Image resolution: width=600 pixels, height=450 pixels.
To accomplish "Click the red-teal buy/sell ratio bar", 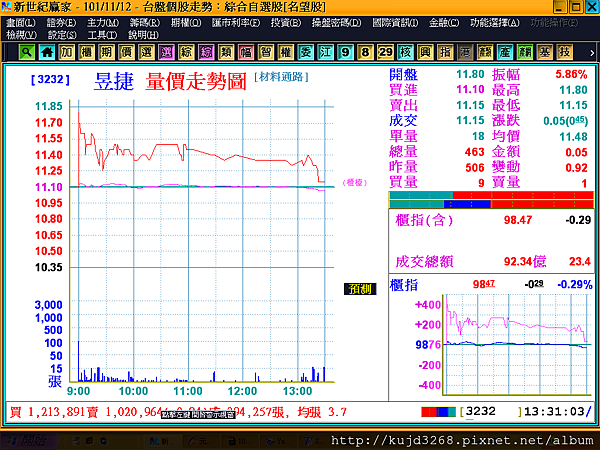I will coord(491,195).
